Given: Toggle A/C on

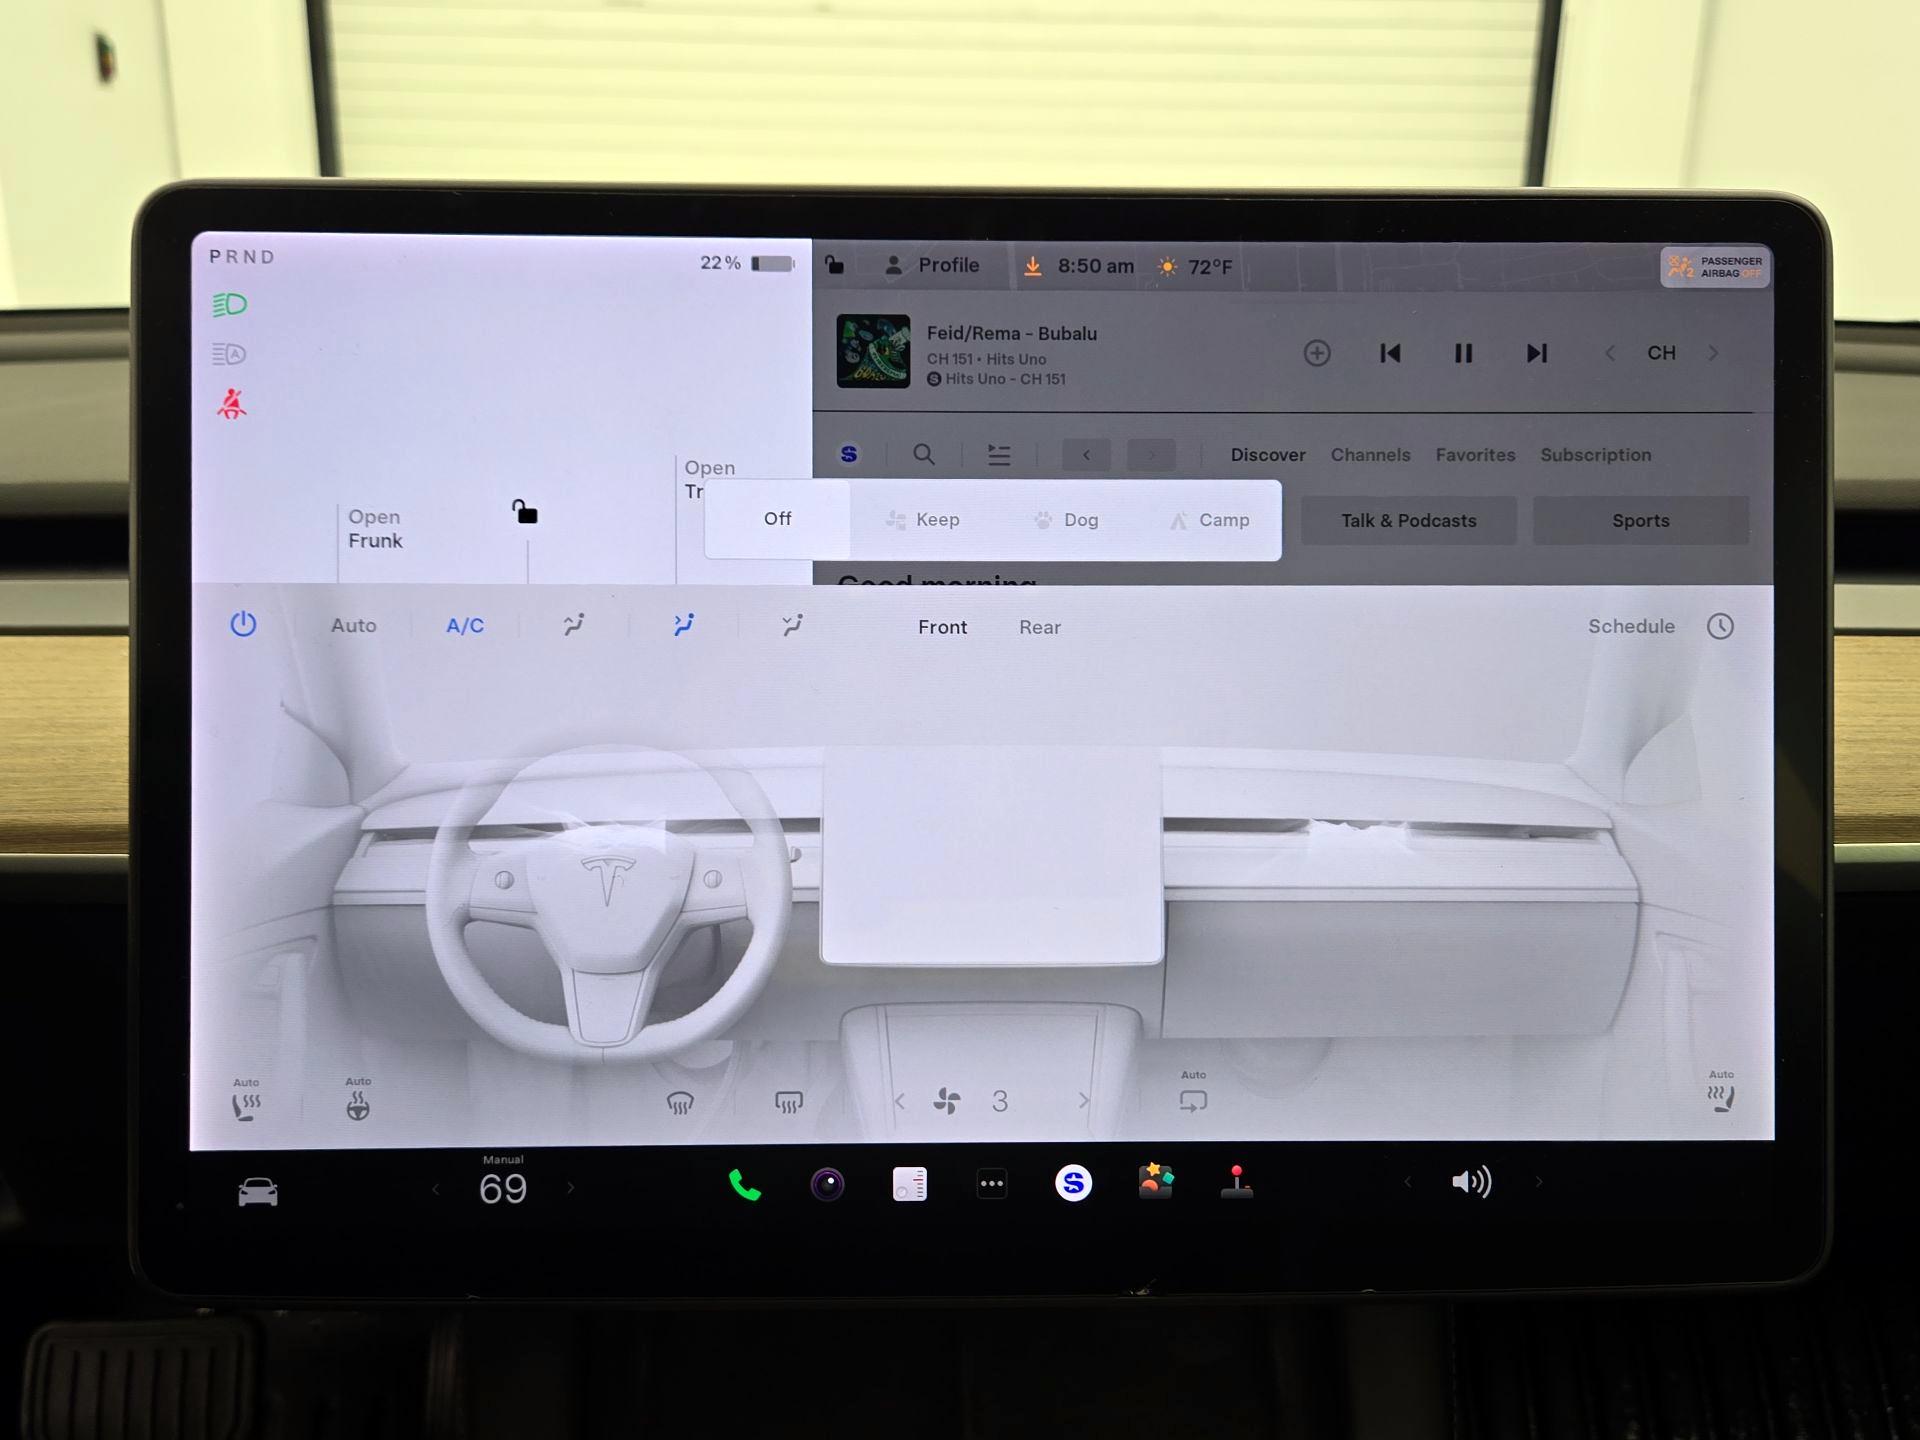Looking at the screenshot, I should coord(464,625).
